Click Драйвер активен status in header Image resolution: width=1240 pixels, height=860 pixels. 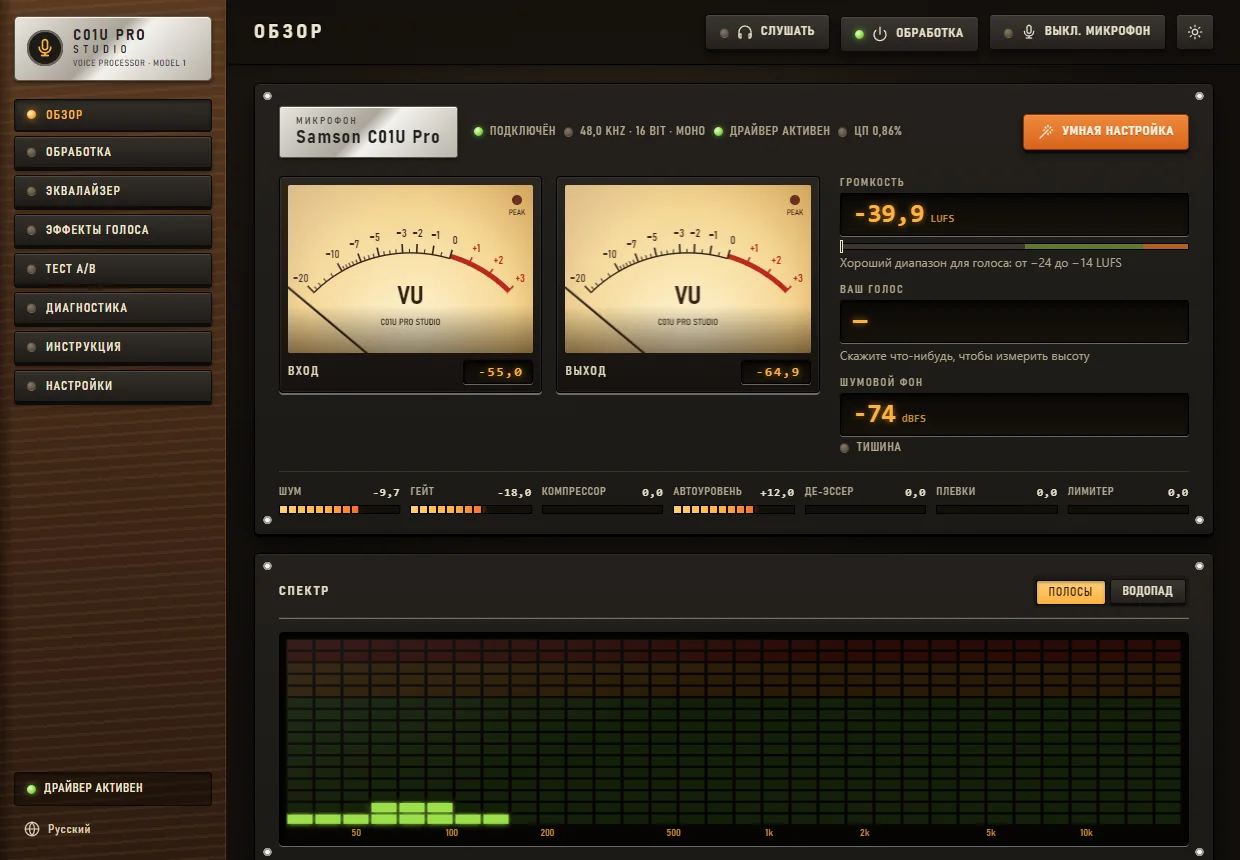point(771,131)
